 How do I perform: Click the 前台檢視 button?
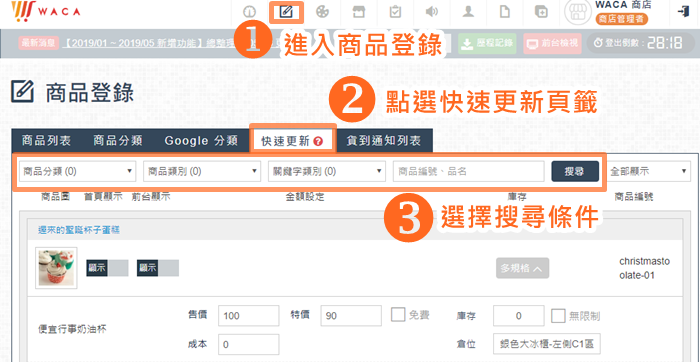553,43
